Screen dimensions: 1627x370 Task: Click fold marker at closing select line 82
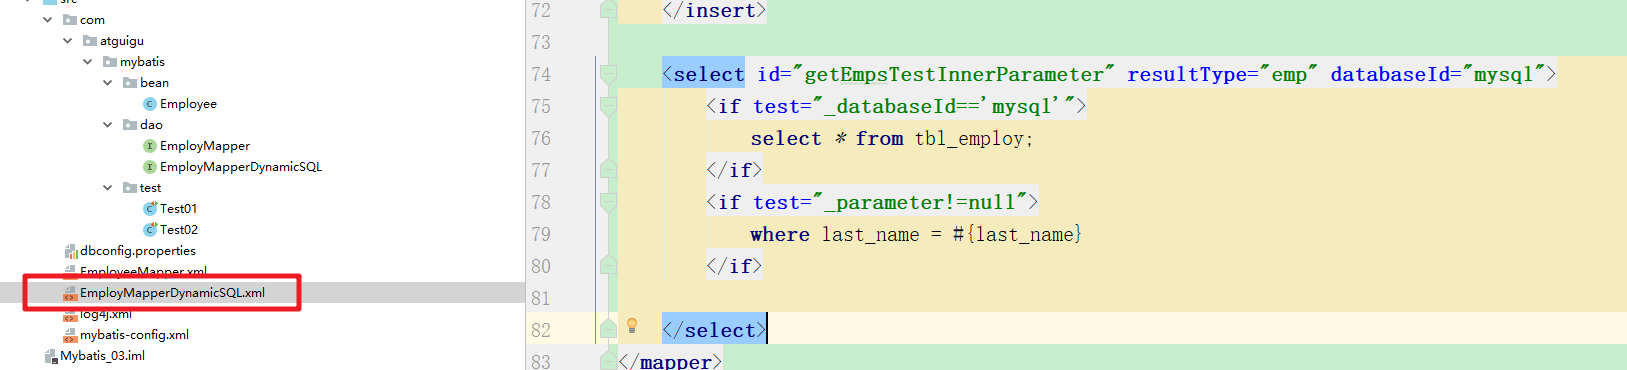(608, 329)
